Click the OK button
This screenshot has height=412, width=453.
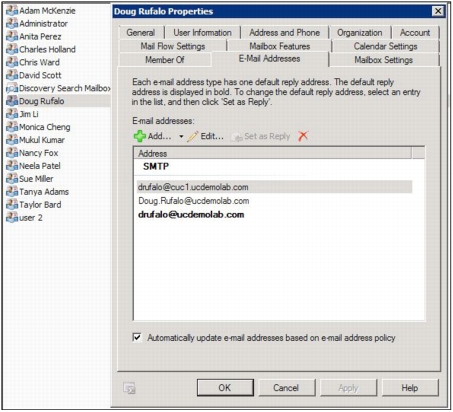[225, 388]
